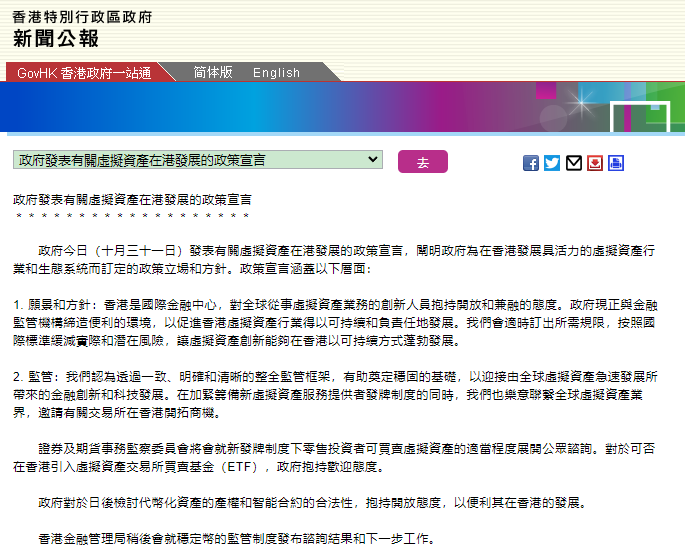
Task: Click the paragraph about 代幣化資產
Action: pyautogui.click(x=310, y=502)
